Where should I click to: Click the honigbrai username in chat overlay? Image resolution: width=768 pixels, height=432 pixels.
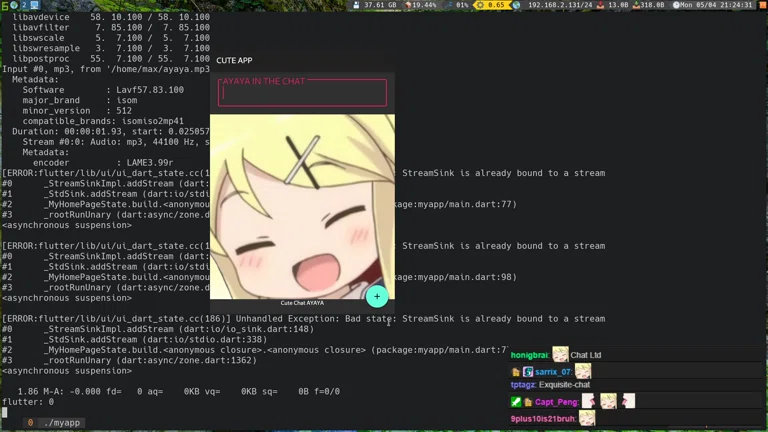click(529, 355)
